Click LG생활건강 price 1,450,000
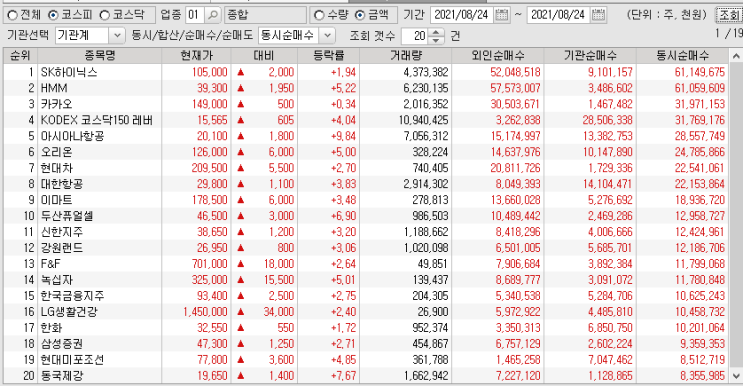The image size is (743, 386). coord(205,312)
